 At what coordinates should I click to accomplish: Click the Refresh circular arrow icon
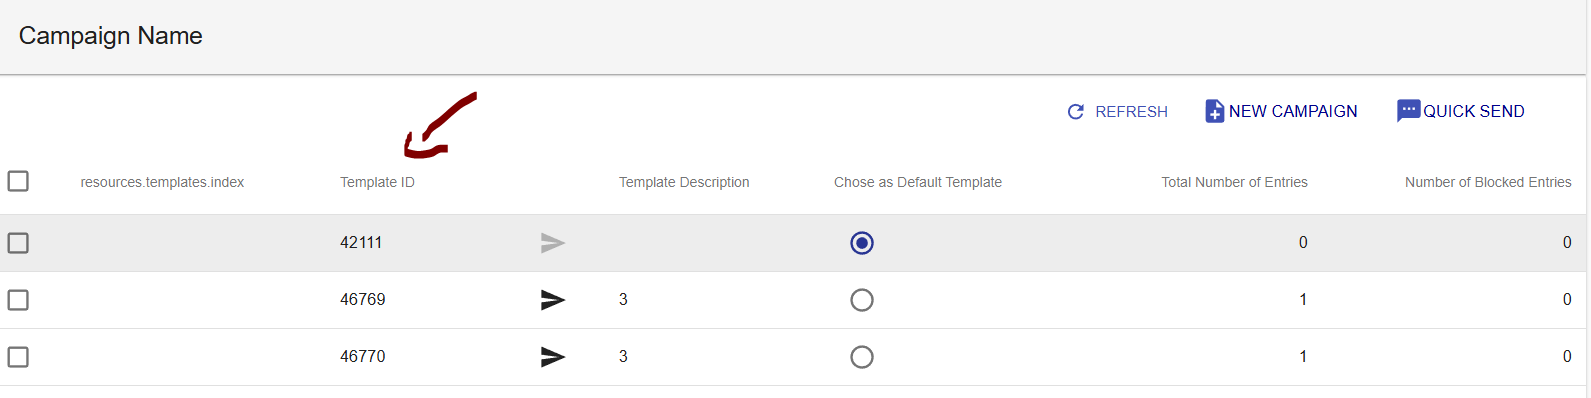[1076, 112]
